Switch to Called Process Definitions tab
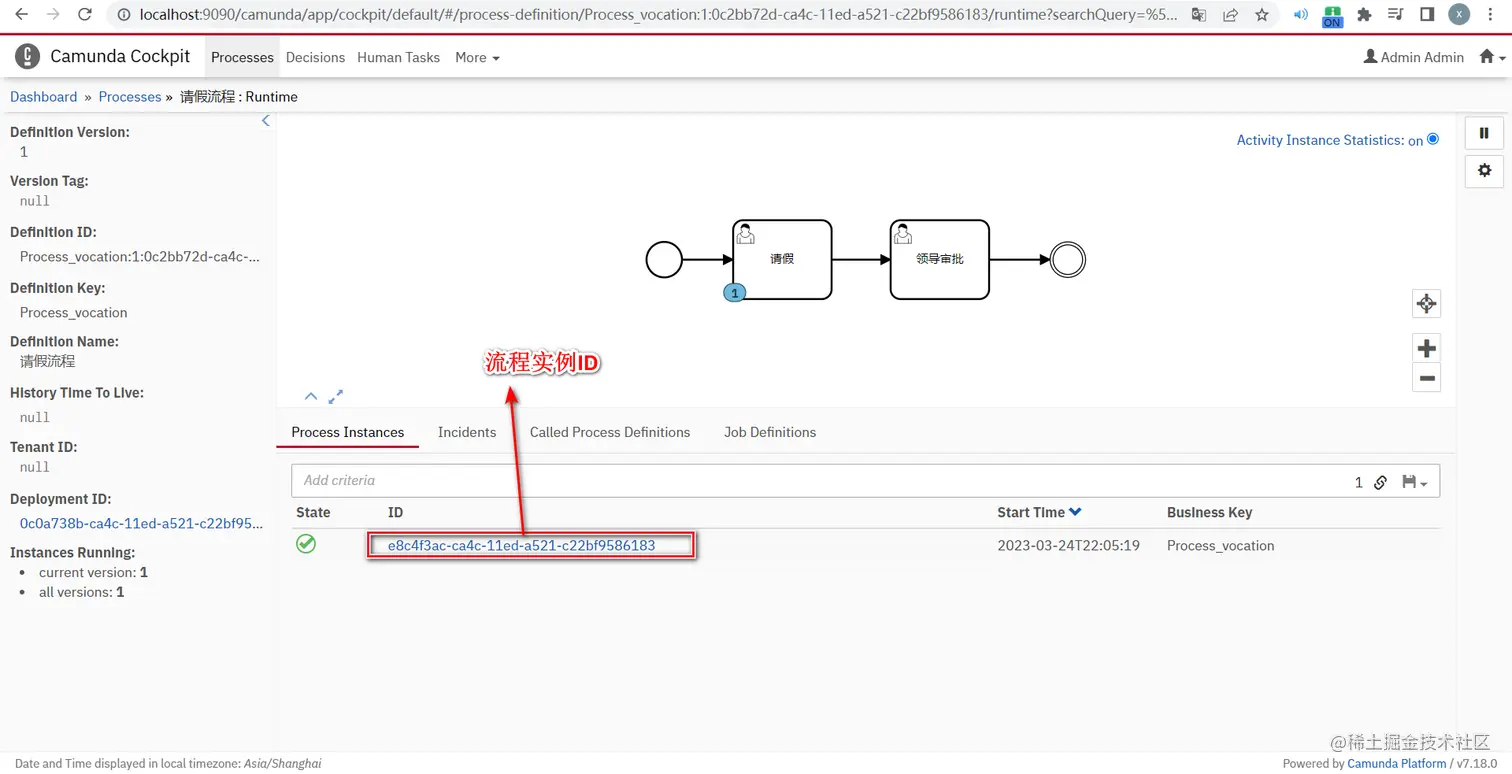This screenshot has width=1512, height=774. [x=610, y=432]
